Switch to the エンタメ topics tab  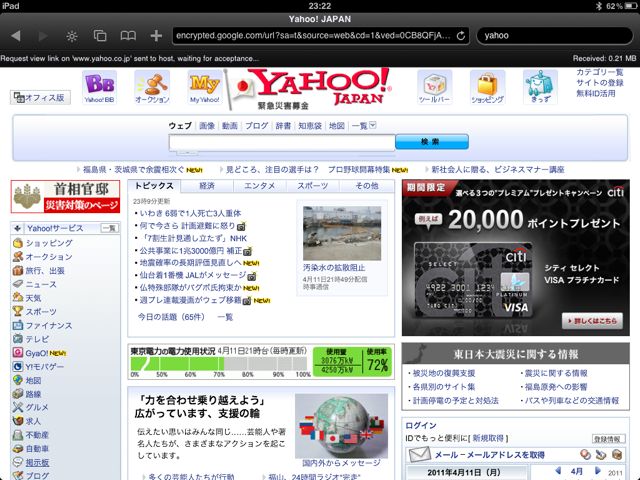[x=260, y=186]
